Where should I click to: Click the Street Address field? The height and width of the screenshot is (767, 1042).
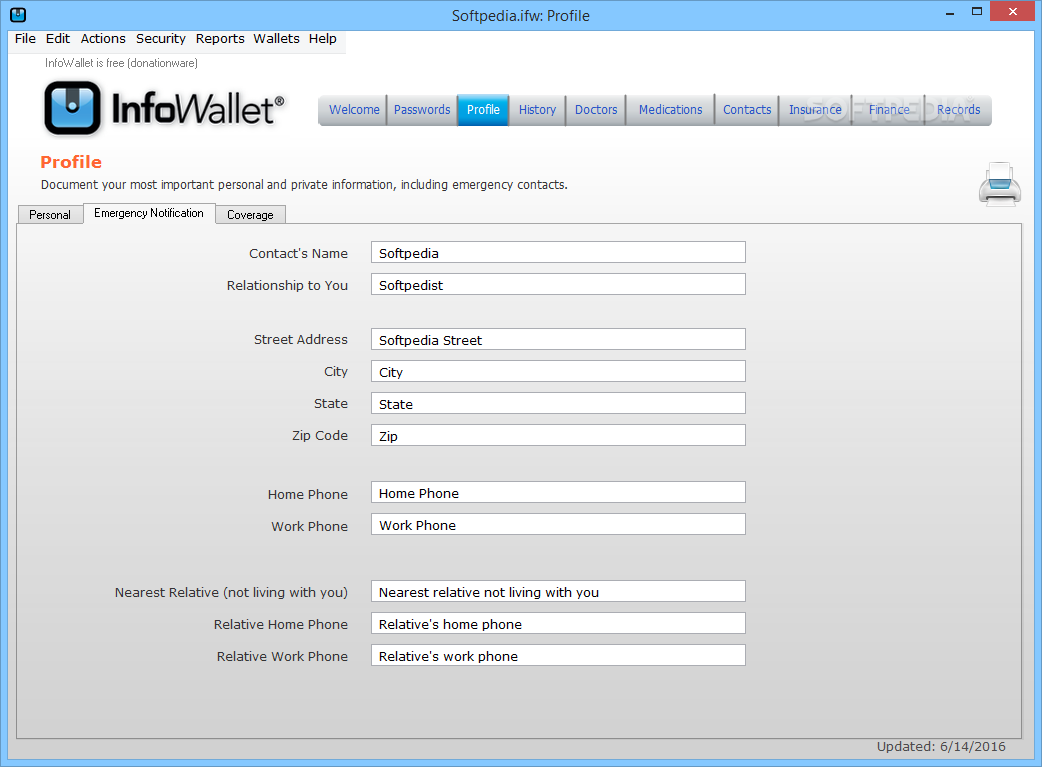pyautogui.click(x=558, y=340)
